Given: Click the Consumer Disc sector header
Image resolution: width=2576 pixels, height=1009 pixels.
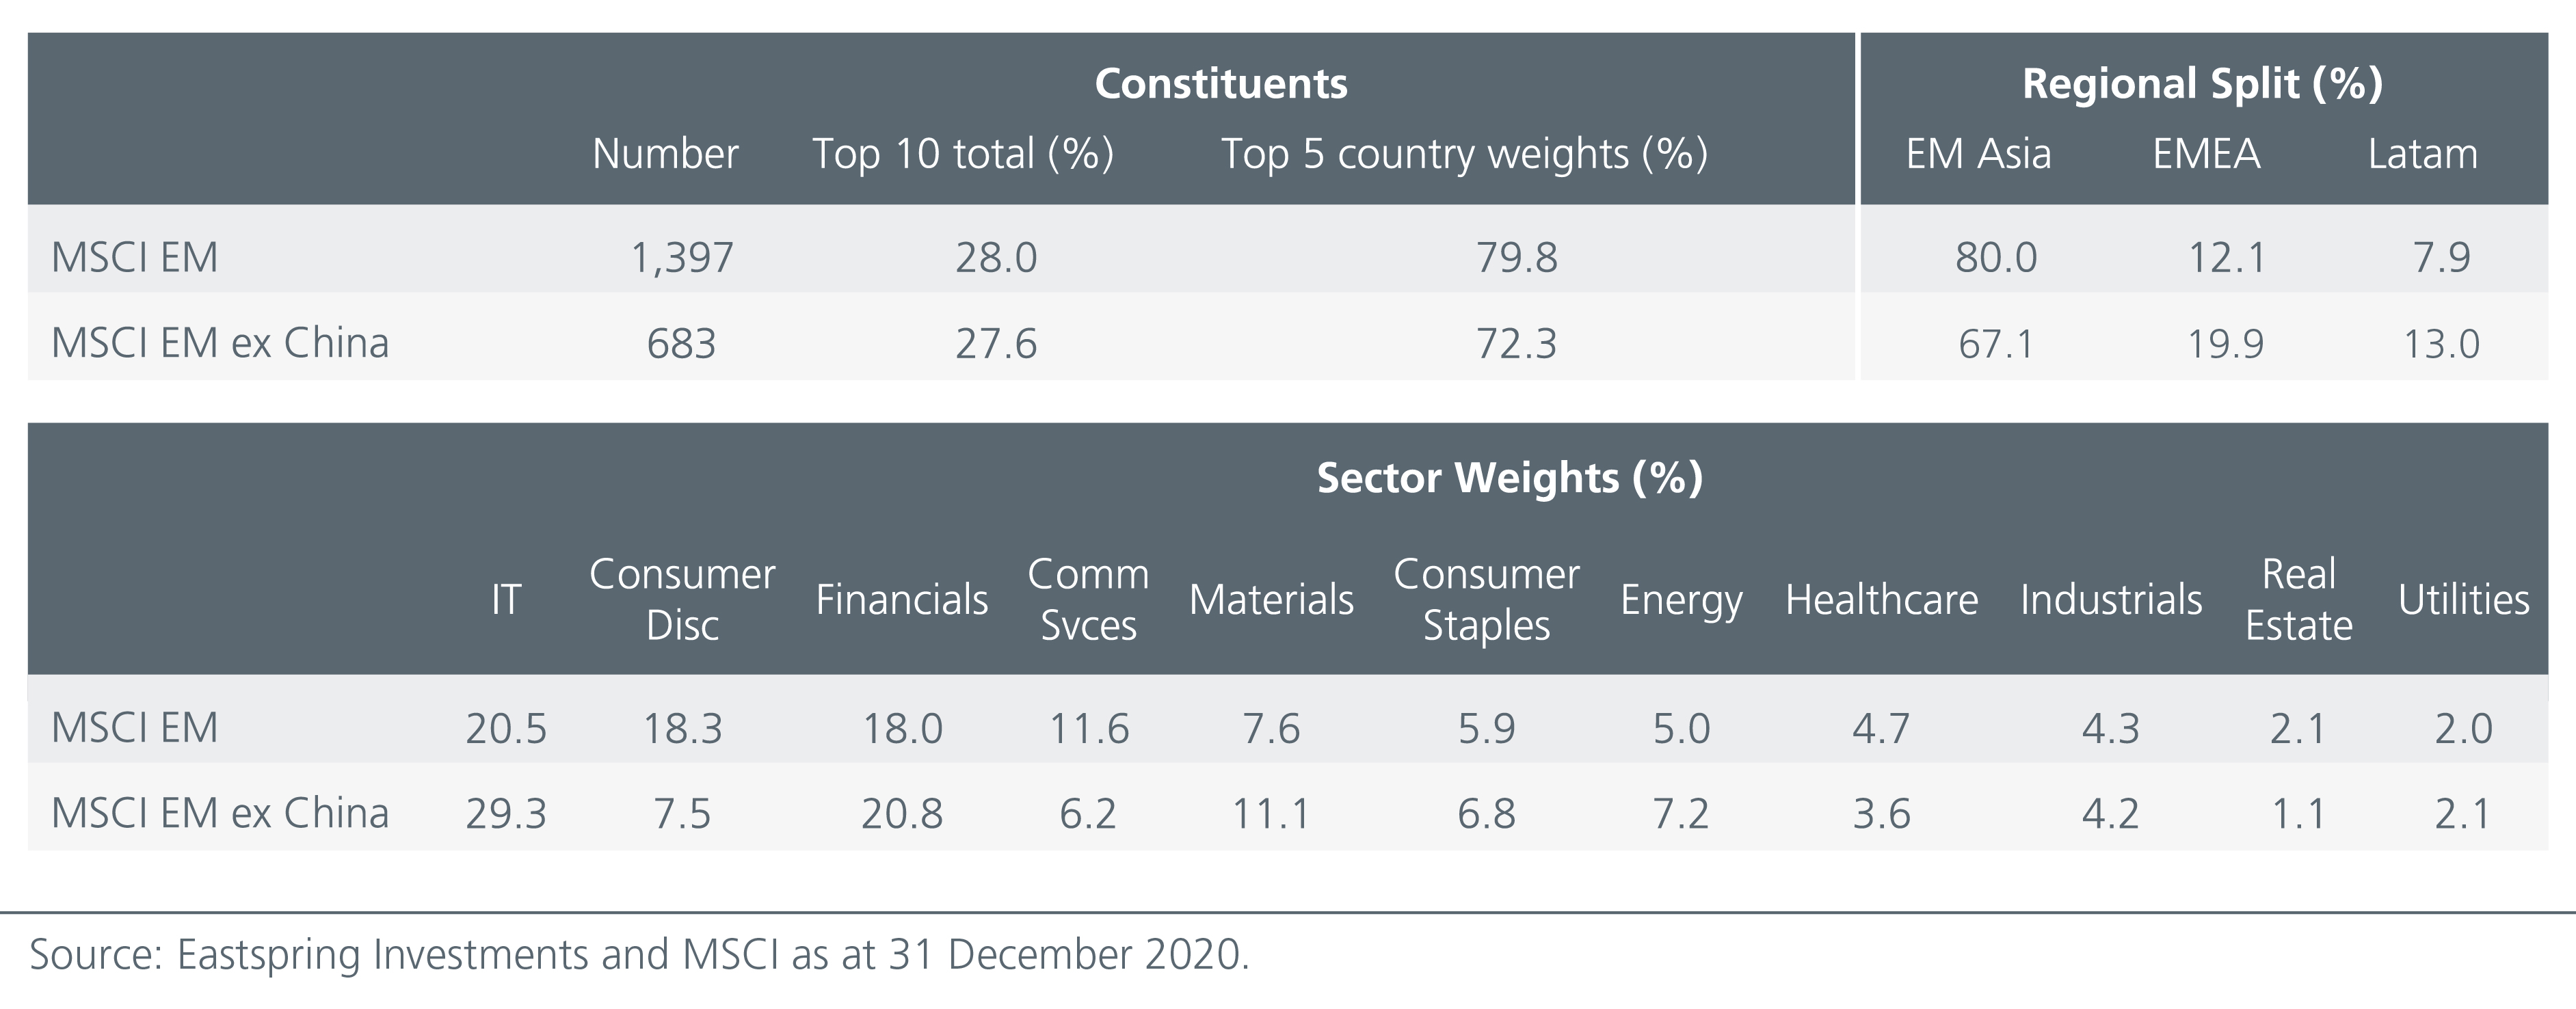Looking at the screenshot, I should [682, 599].
